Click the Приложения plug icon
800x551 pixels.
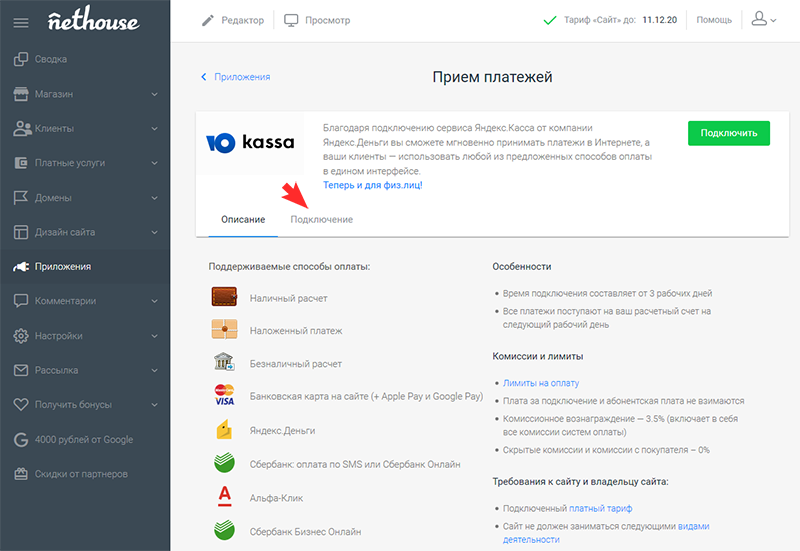click(x=21, y=266)
